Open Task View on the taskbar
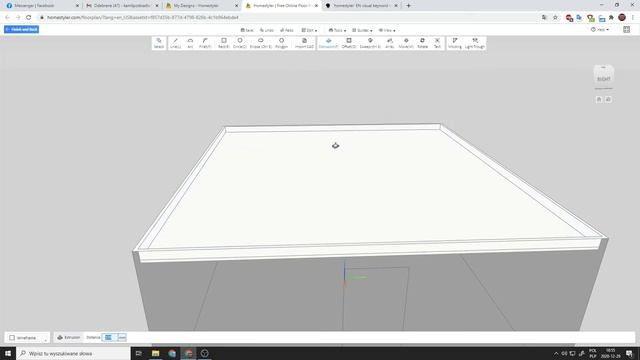Viewport: 640px width, 360px height. pyautogui.click(x=138, y=353)
